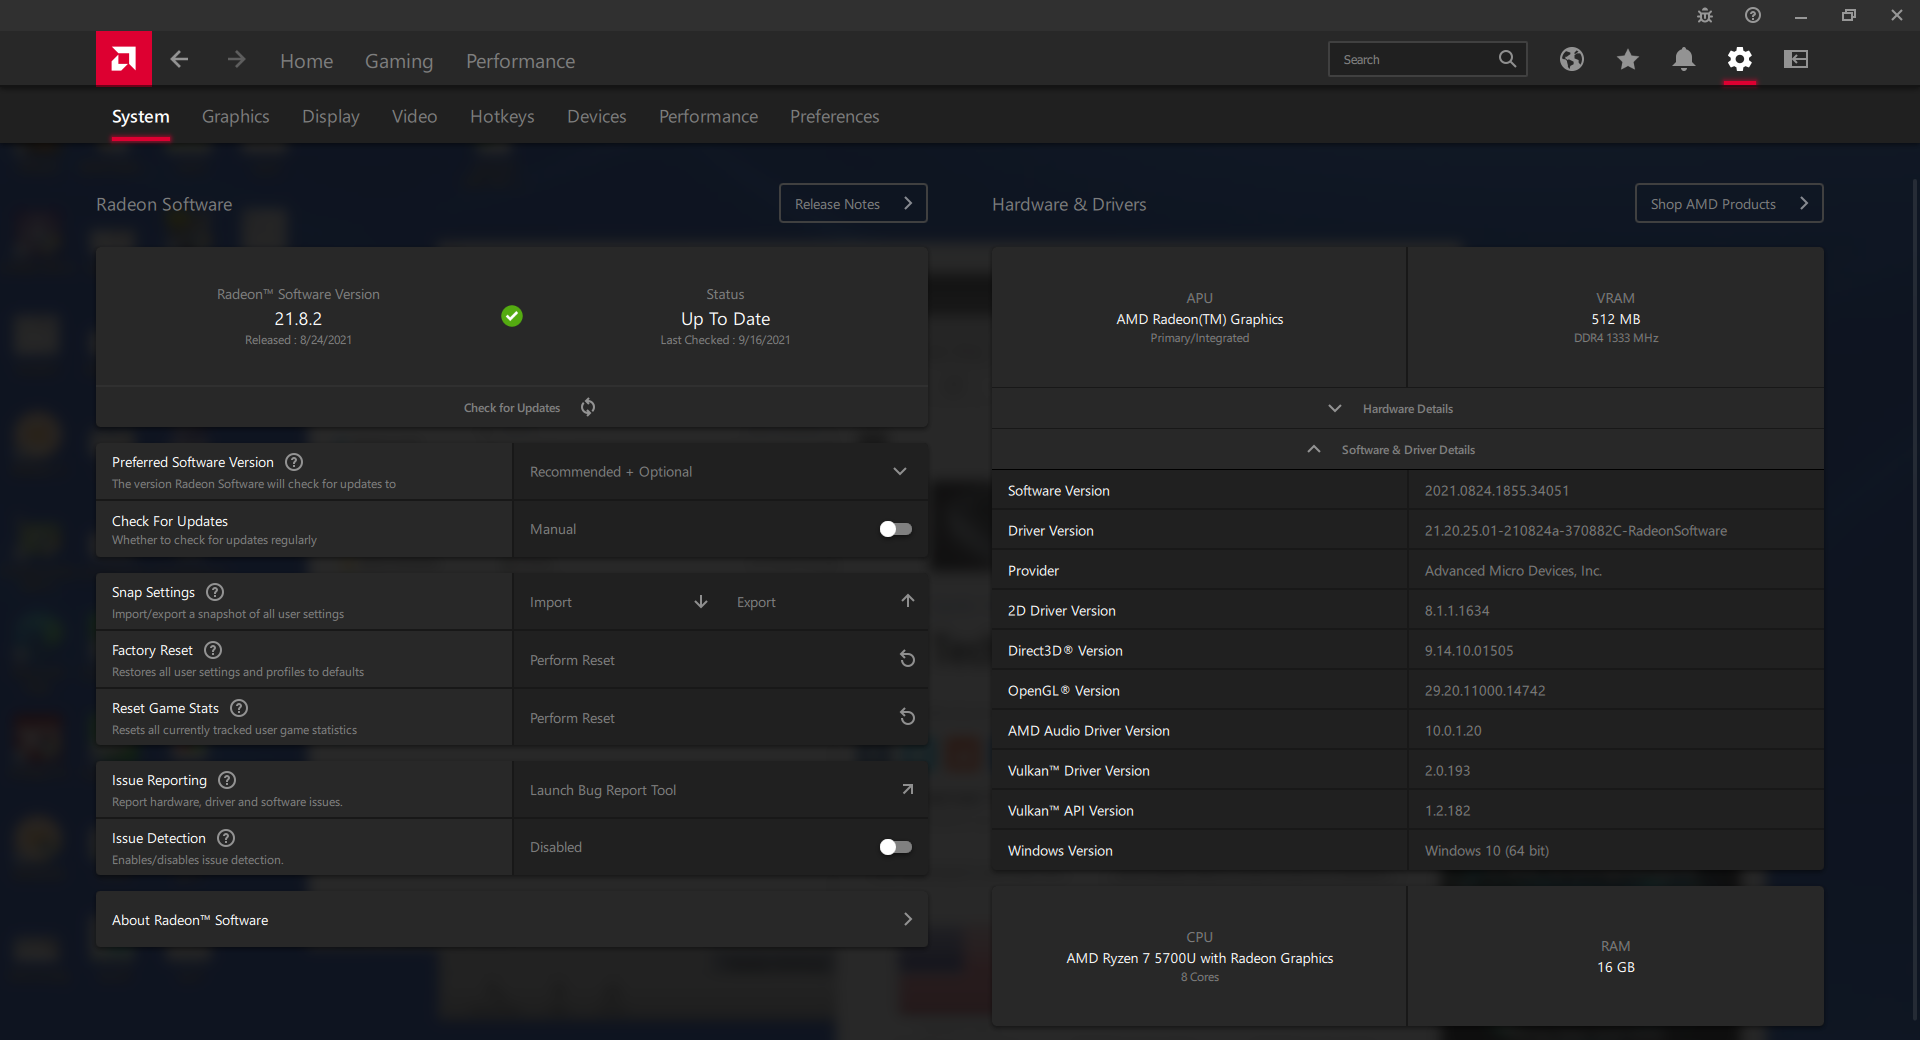The image size is (1920, 1040).
Task: Expand Hardware Details section
Action: click(1408, 408)
